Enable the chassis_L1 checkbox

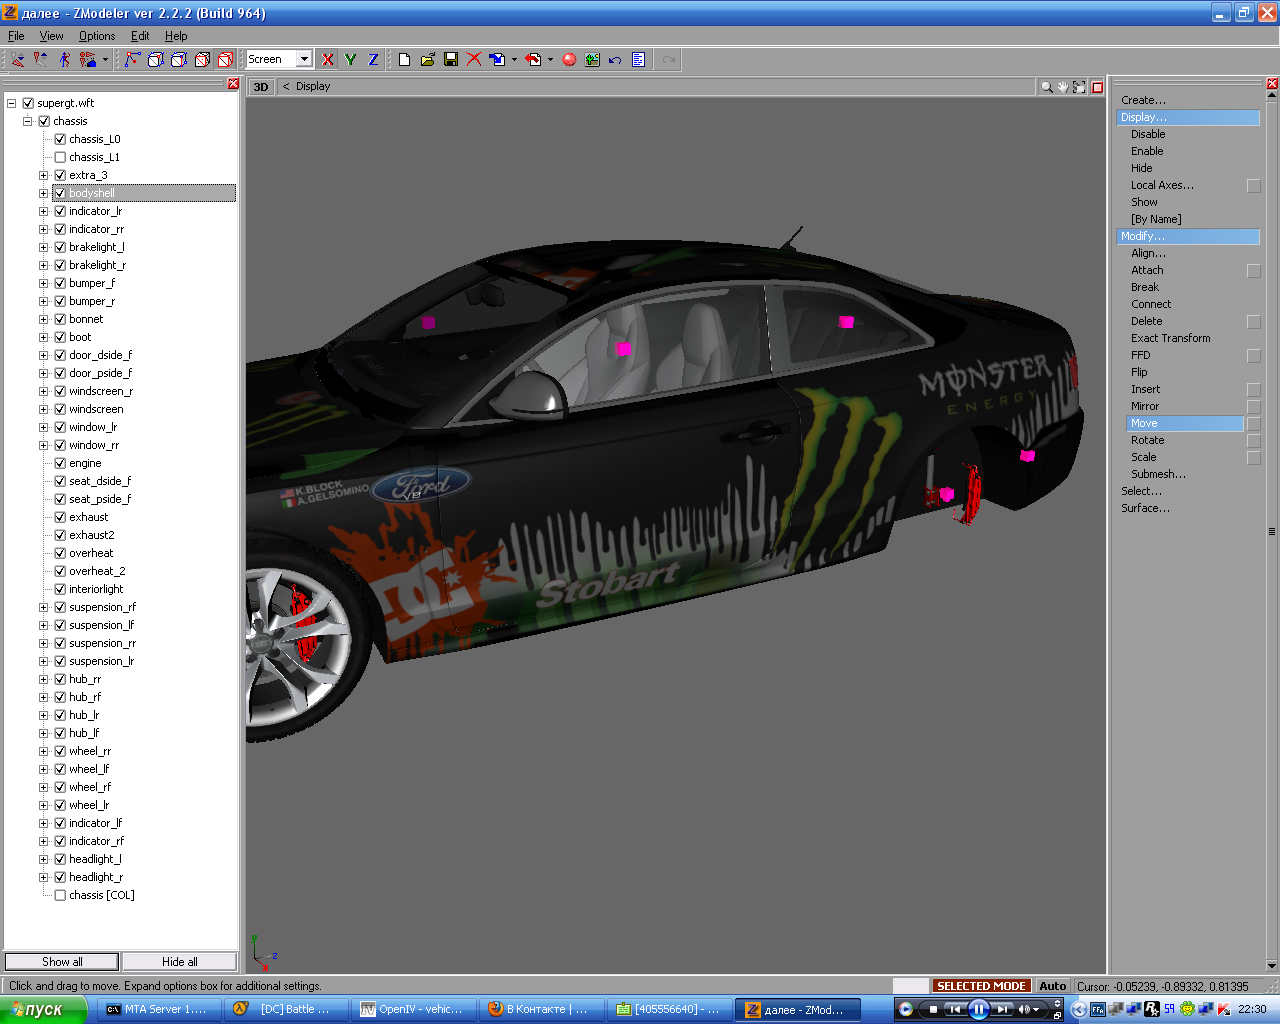pyautogui.click(x=60, y=157)
